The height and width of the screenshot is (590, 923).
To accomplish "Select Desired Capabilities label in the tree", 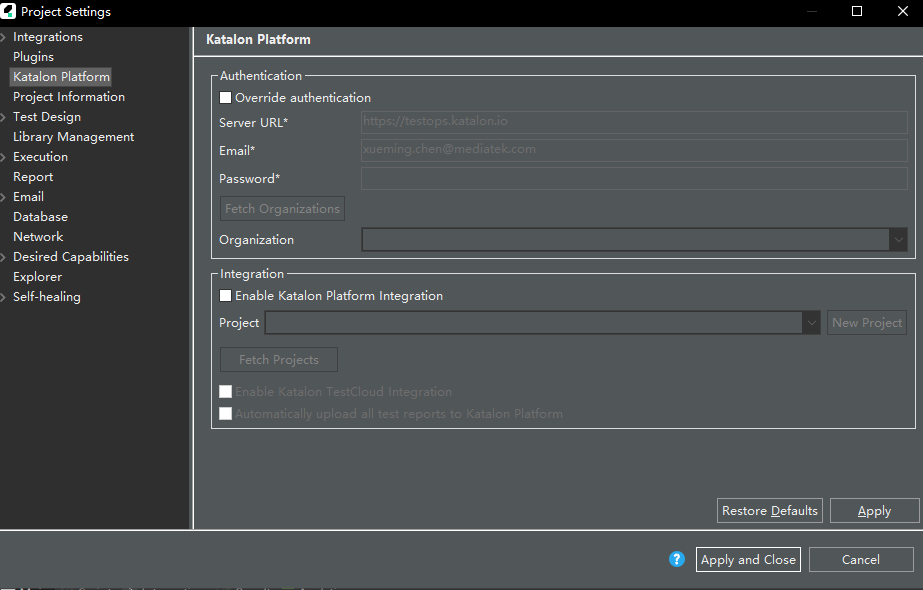I will [x=71, y=257].
